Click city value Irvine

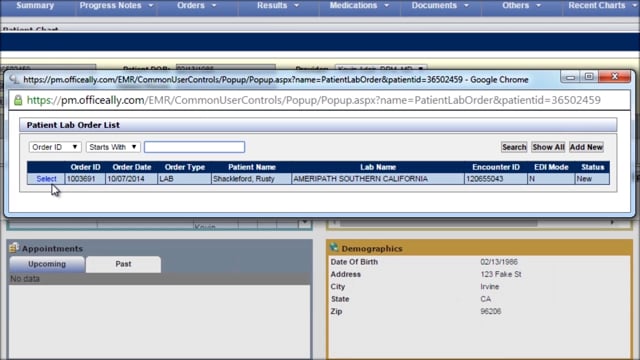click(490, 287)
